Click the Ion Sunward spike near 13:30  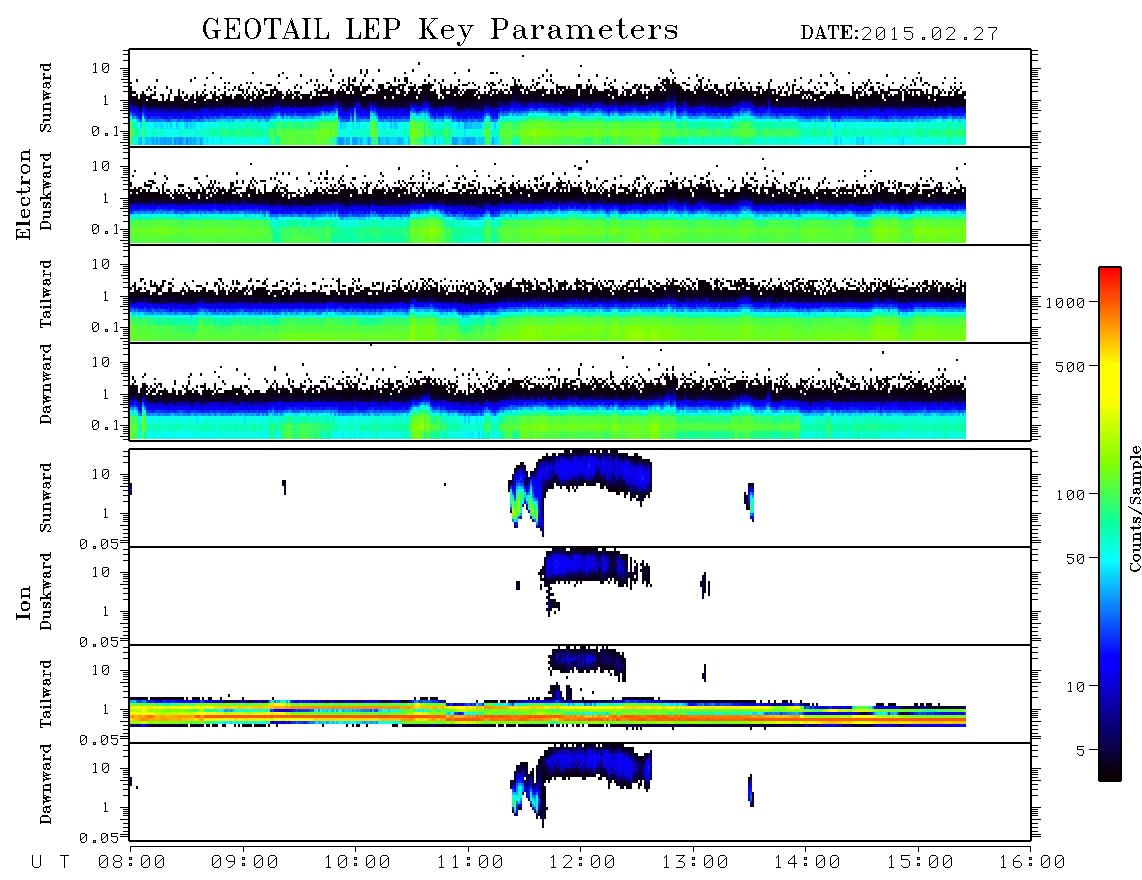coord(750,501)
